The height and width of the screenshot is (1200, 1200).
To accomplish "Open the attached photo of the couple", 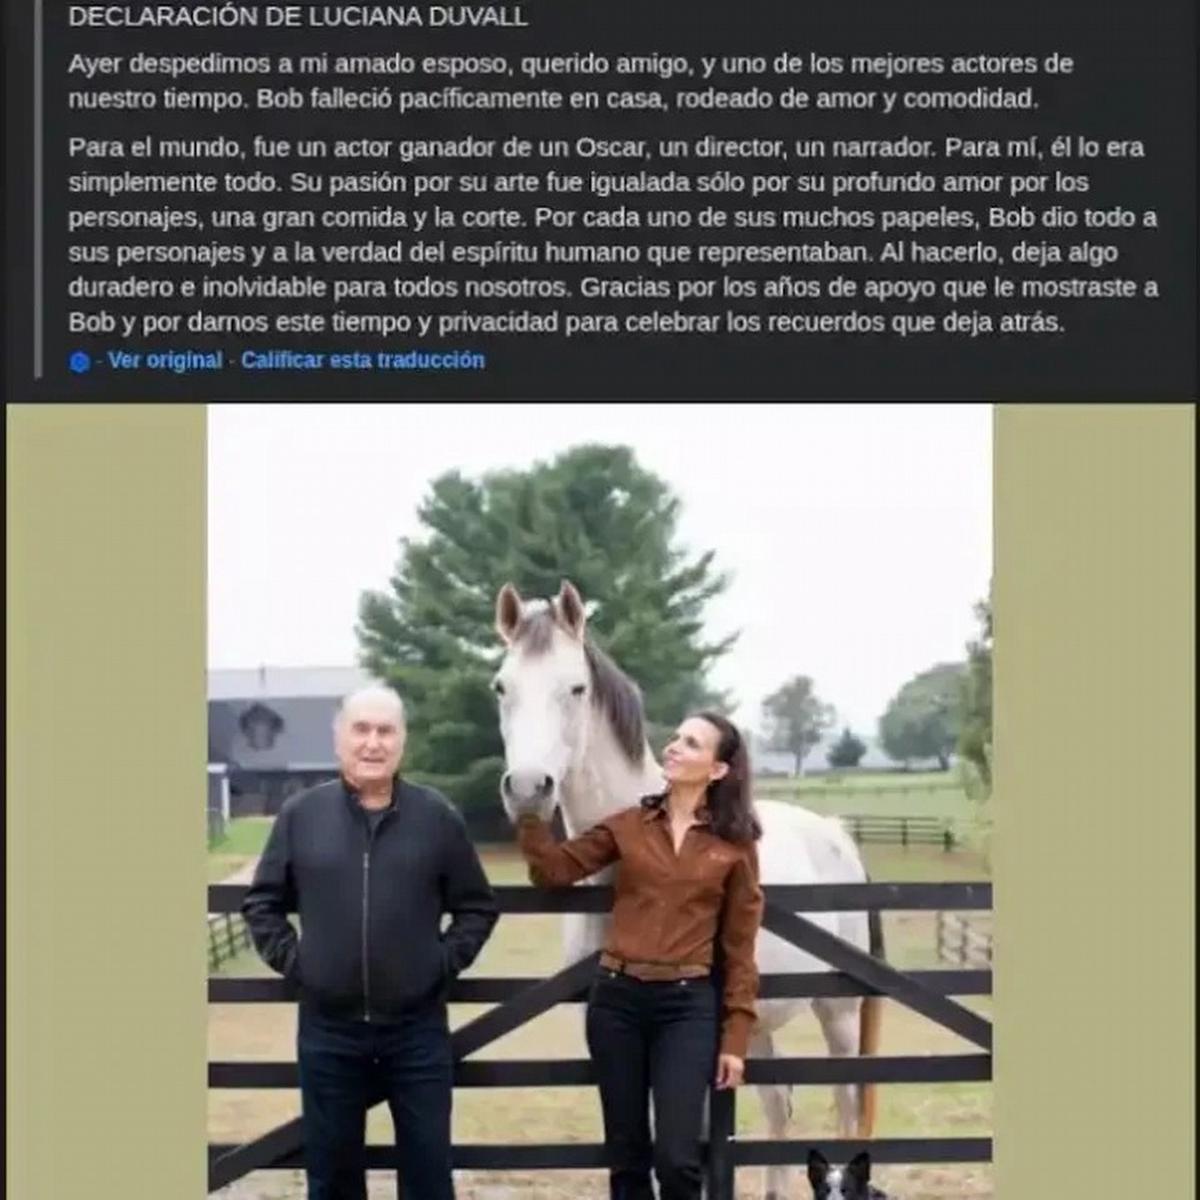I will coord(600,801).
